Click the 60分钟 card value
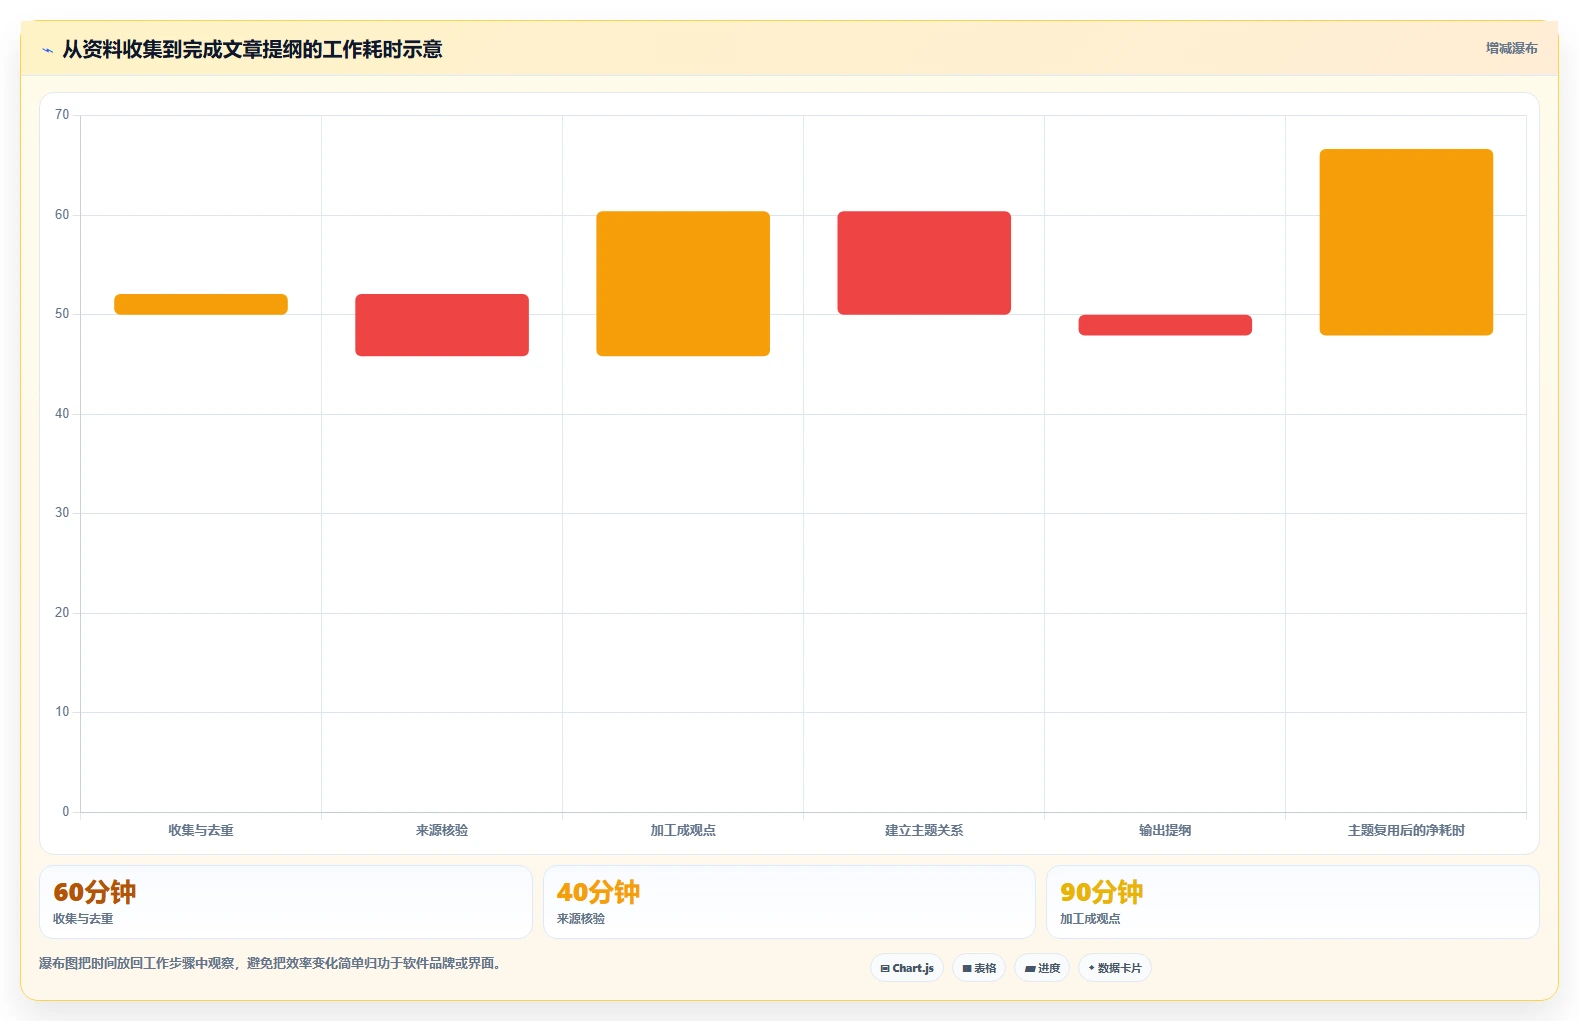This screenshot has height=1021, width=1579. point(95,892)
